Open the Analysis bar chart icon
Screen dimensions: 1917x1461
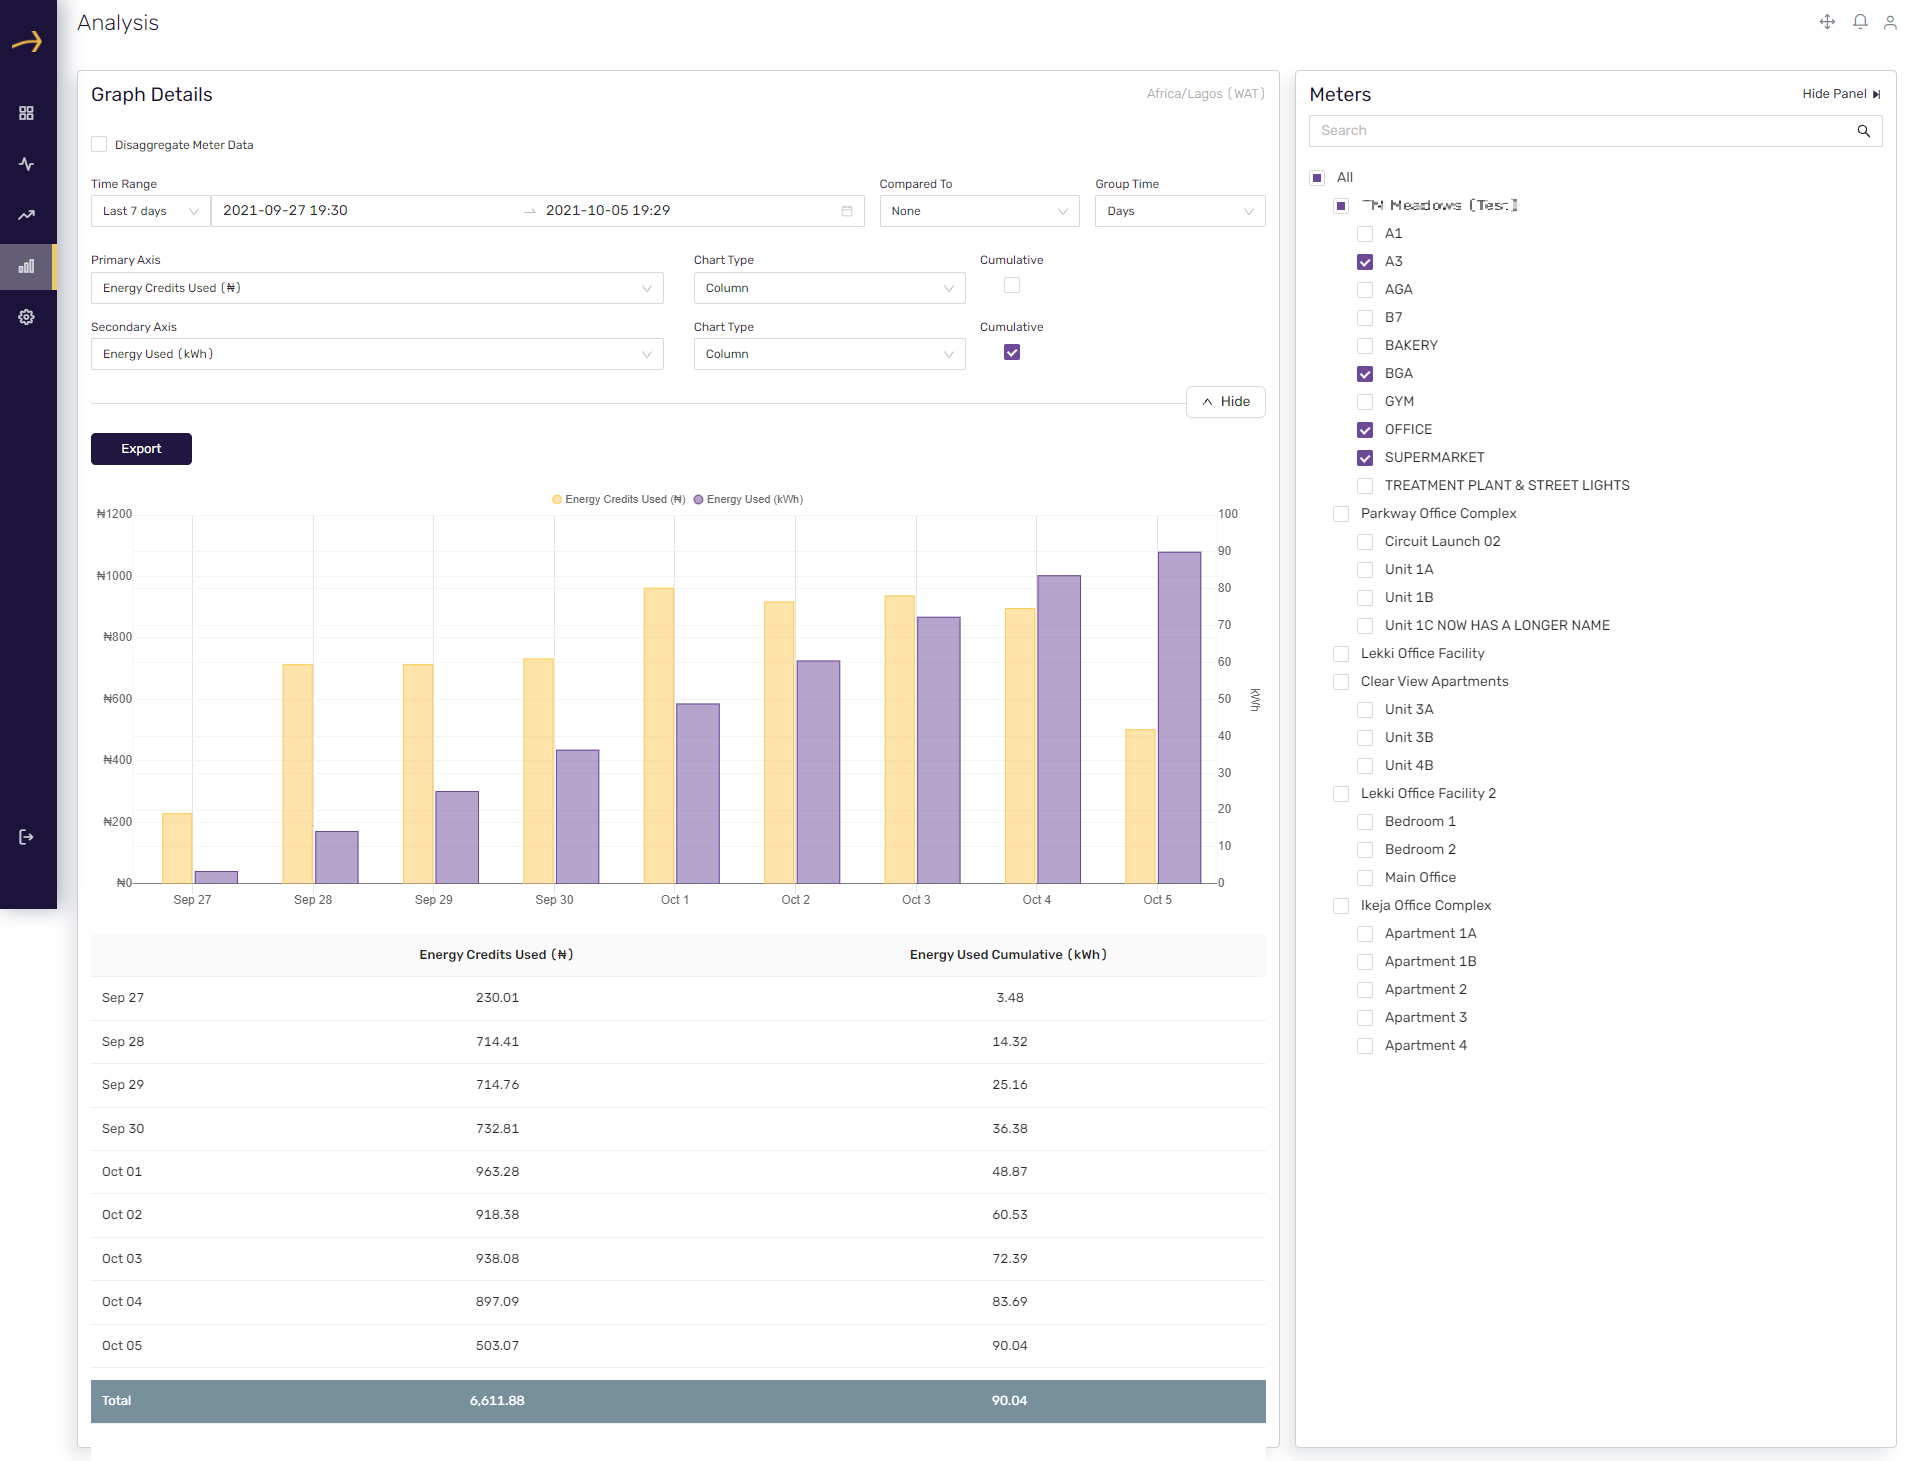(x=27, y=266)
